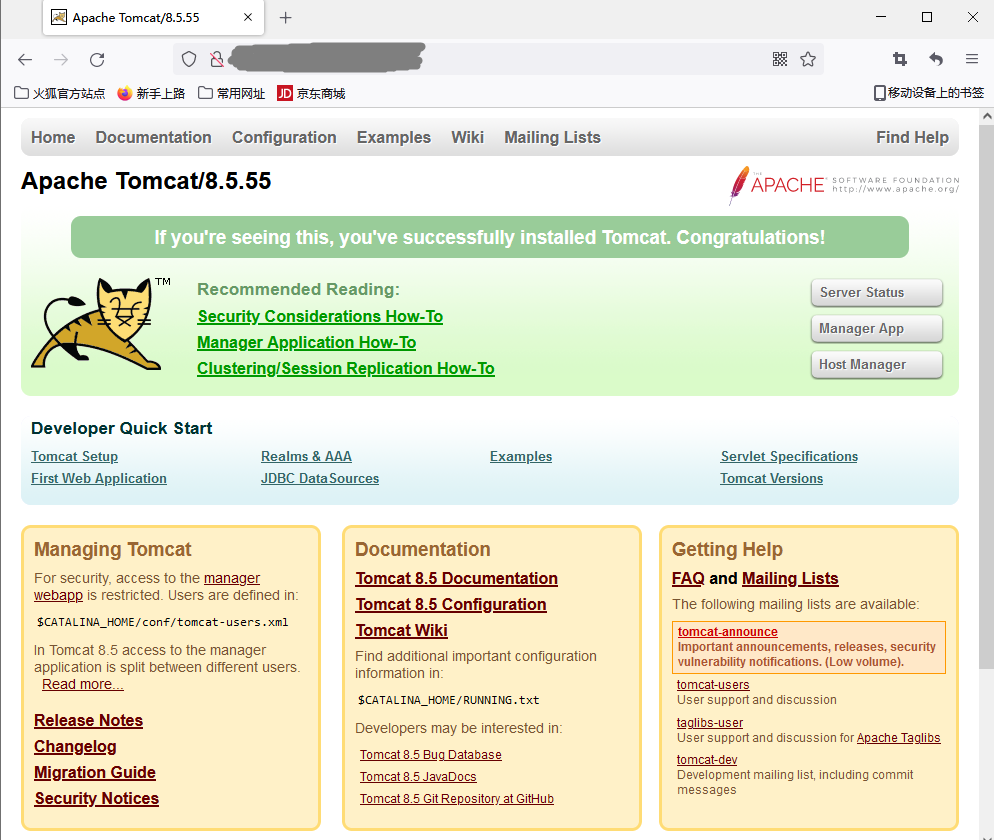This screenshot has width=994, height=840.
Task: Open the Firefox hamburger menu
Action: tap(971, 60)
